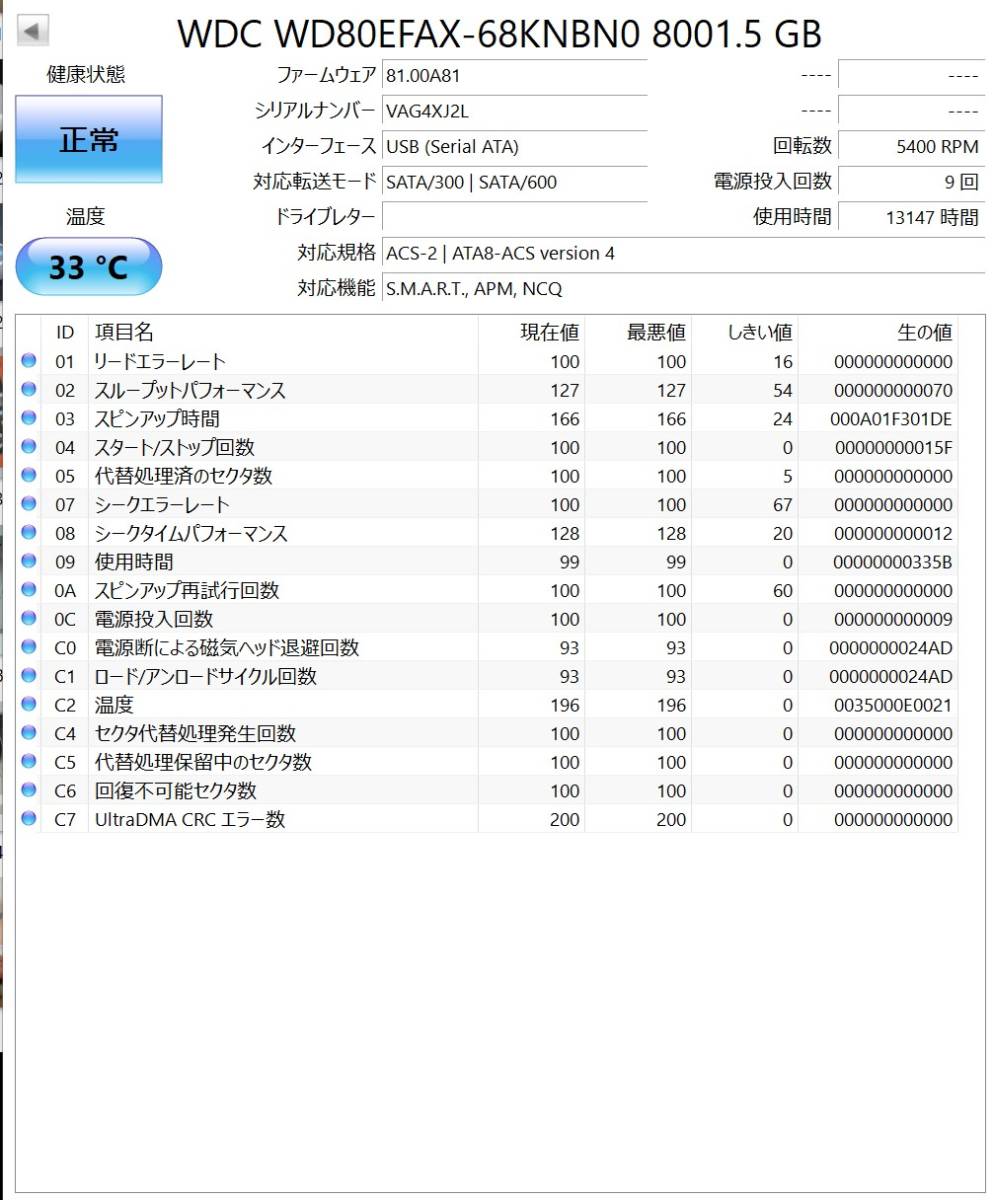Select transfer mode field SATA/300 | SATA/600
Image resolution: width=994 pixels, height=1200 pixels.
click(x=514, y=182)
